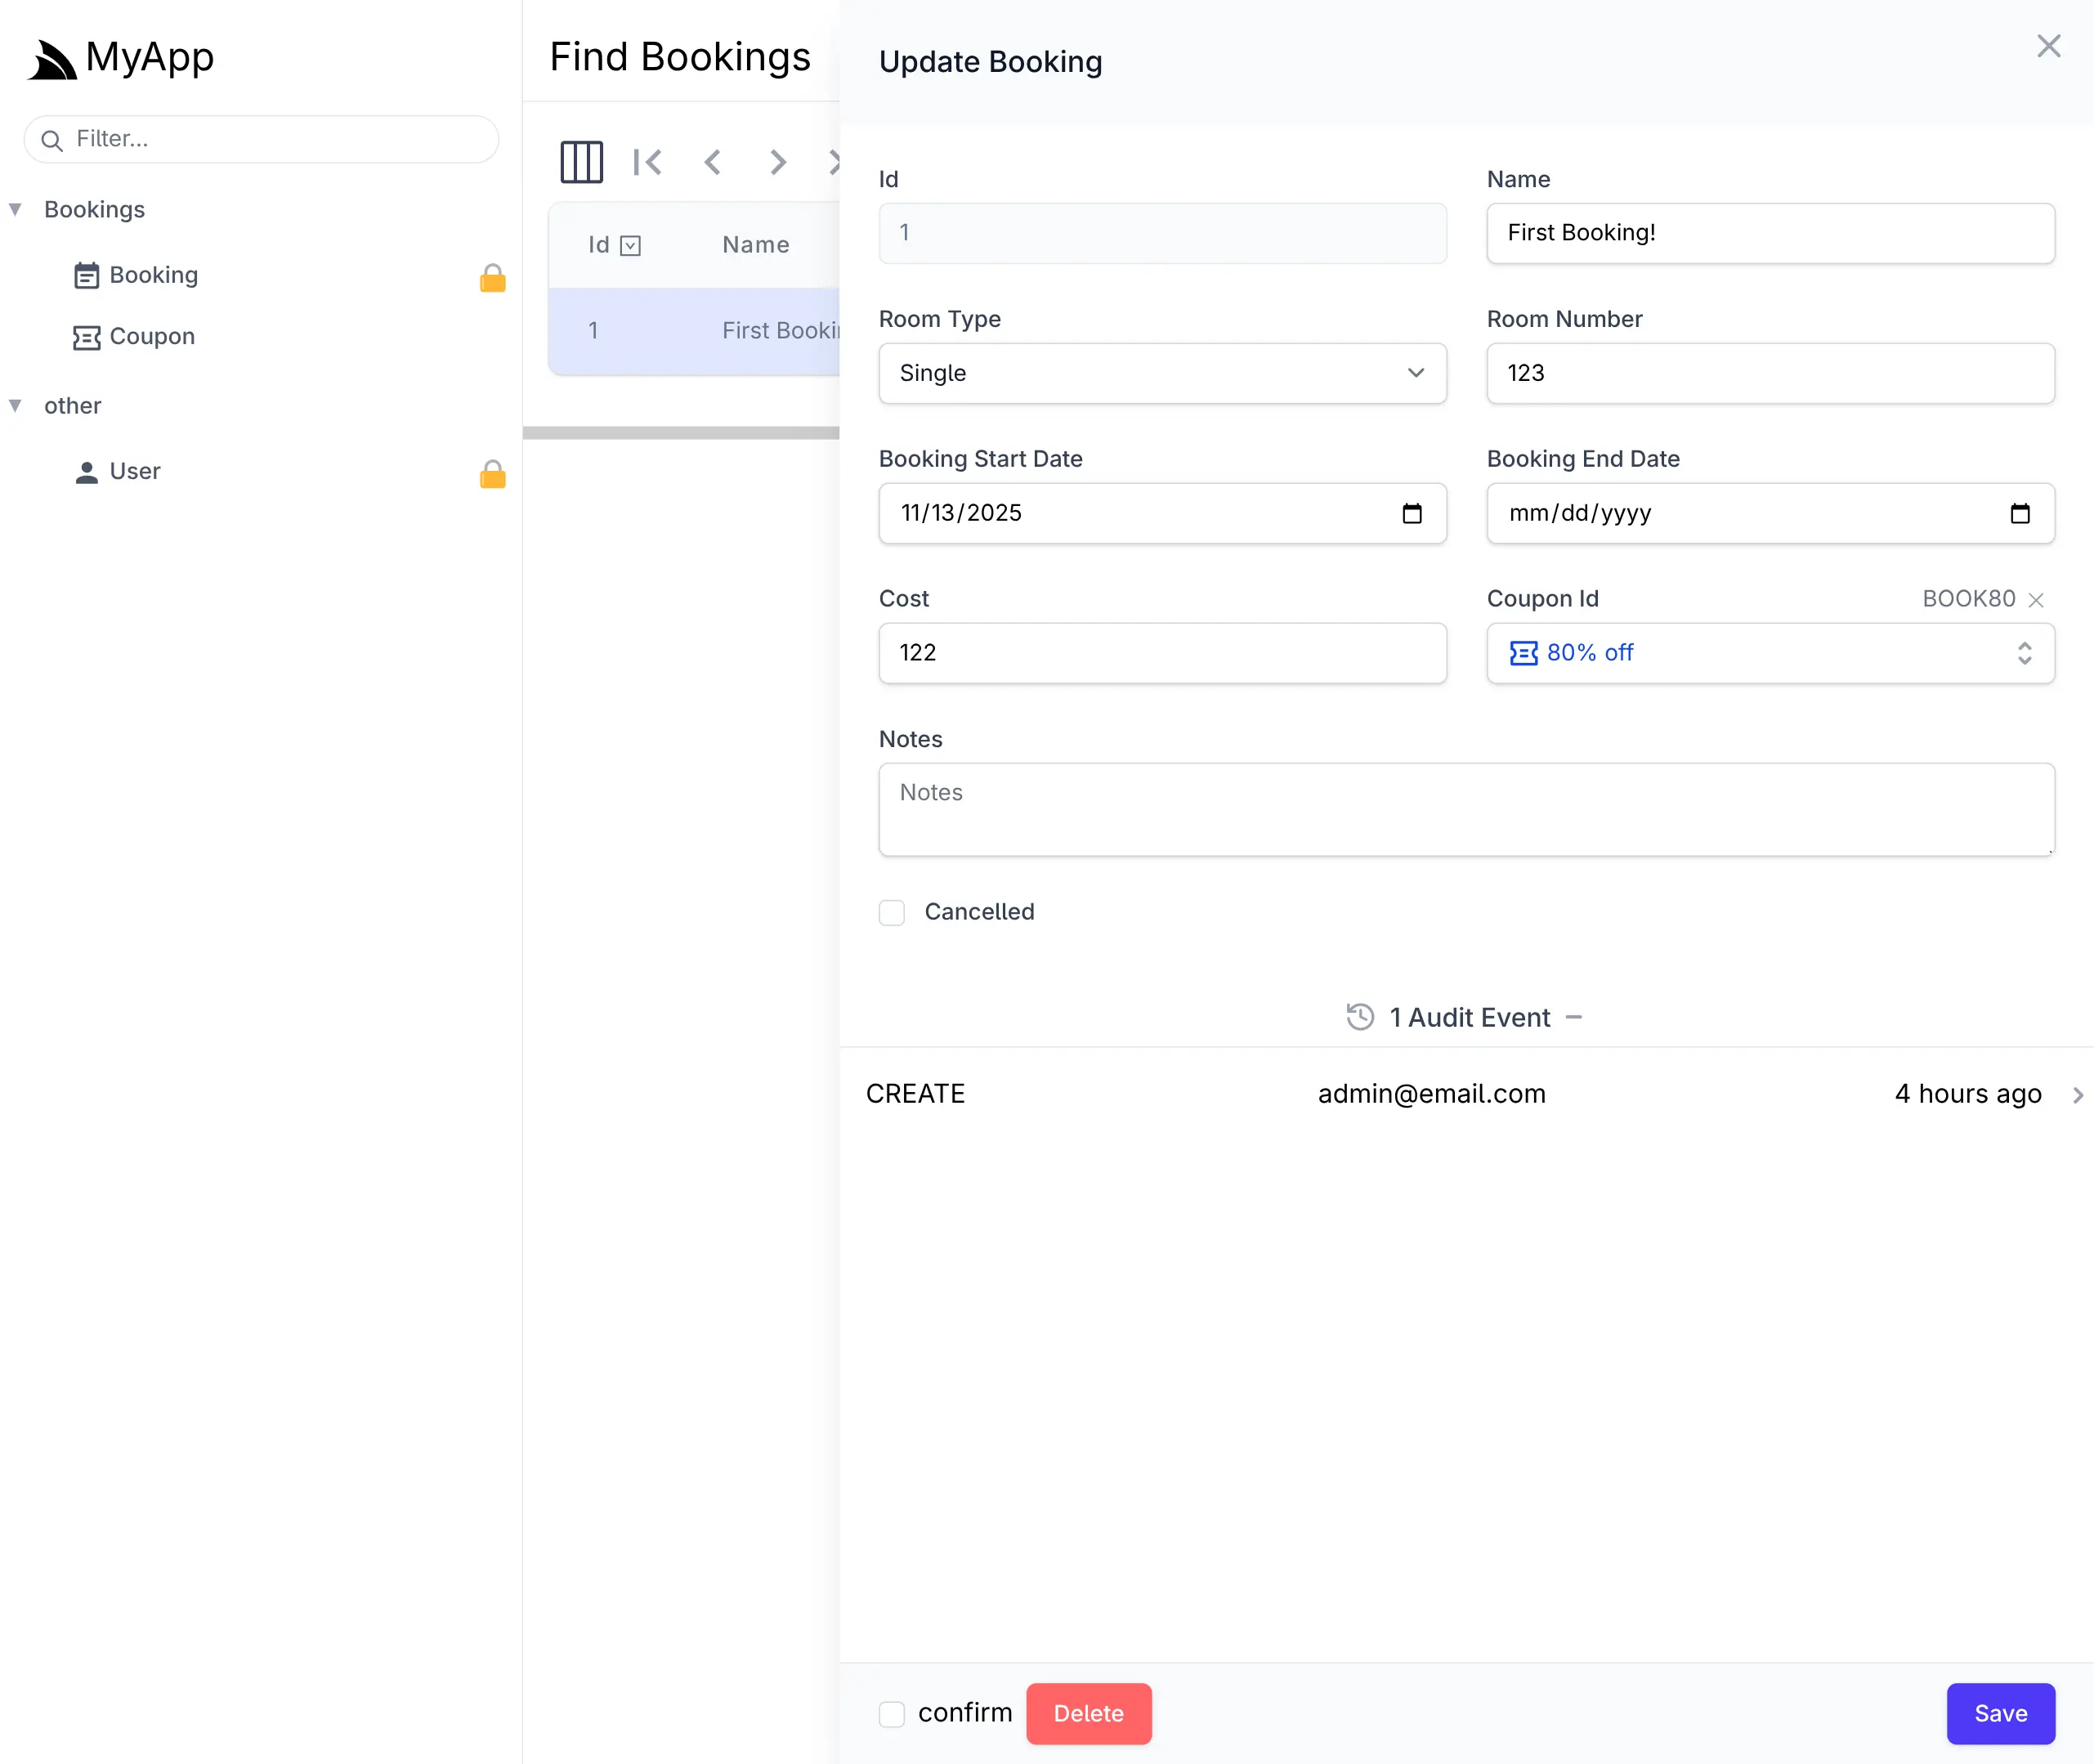The width and height of the screenshot is (2094, 1764).
Task: Click the horizontal scrollbar under bookings table
Action: (681, 433)
